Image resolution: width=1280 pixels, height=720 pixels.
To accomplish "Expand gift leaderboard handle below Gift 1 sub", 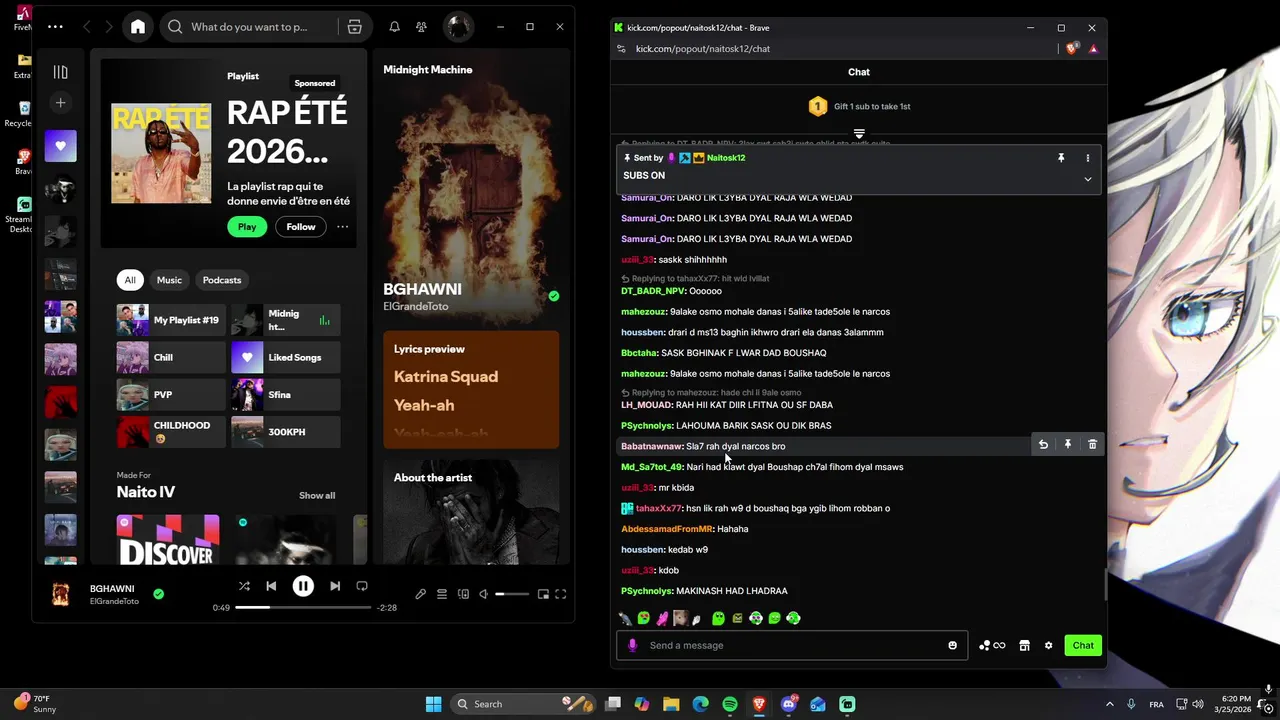I will coord(859,133).
